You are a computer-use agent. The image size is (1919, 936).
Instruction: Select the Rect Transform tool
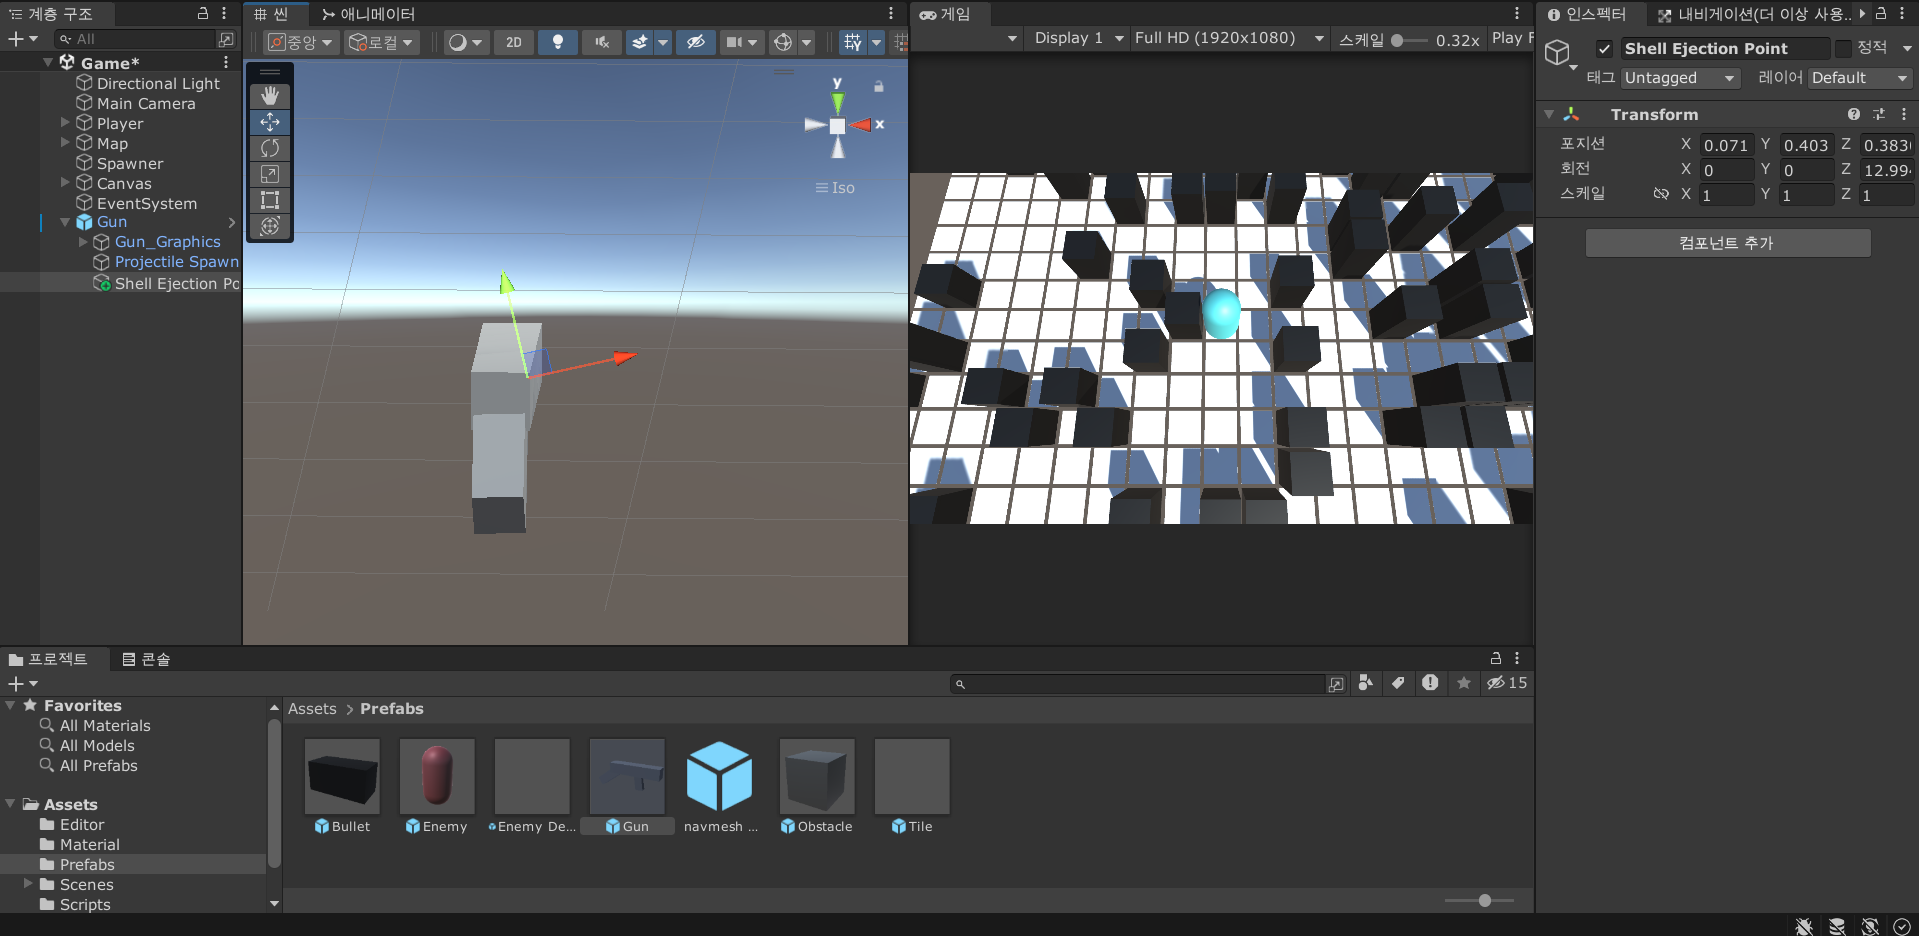[270, 200]
